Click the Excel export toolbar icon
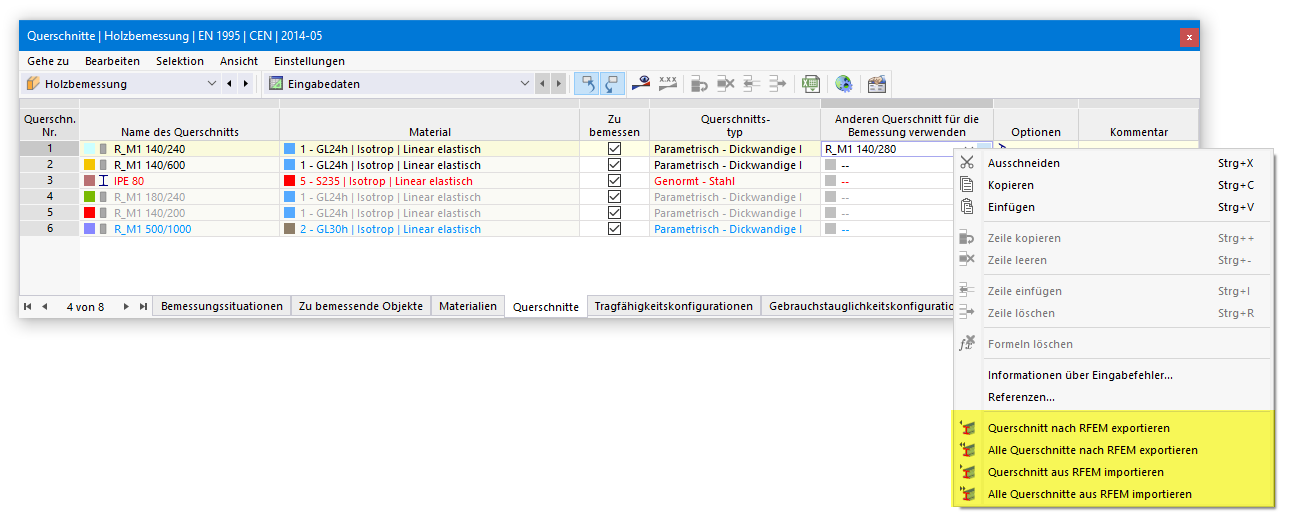This screenshot has width=1293, height=530. click(811, 84)
